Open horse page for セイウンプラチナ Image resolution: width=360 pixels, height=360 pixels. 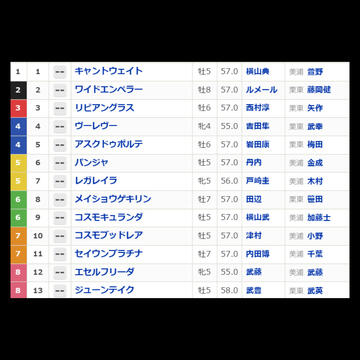click(x=109, y=254)
